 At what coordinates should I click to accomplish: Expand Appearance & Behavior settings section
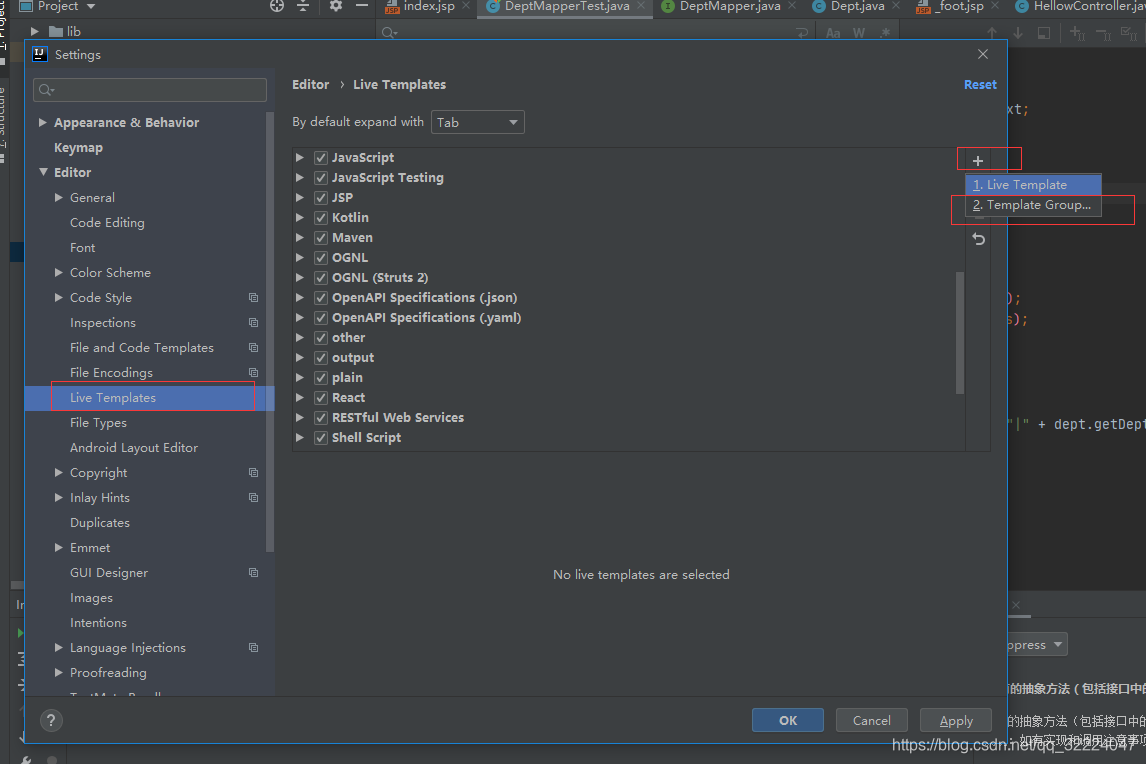pyautogui.click(x=43, y=122)
